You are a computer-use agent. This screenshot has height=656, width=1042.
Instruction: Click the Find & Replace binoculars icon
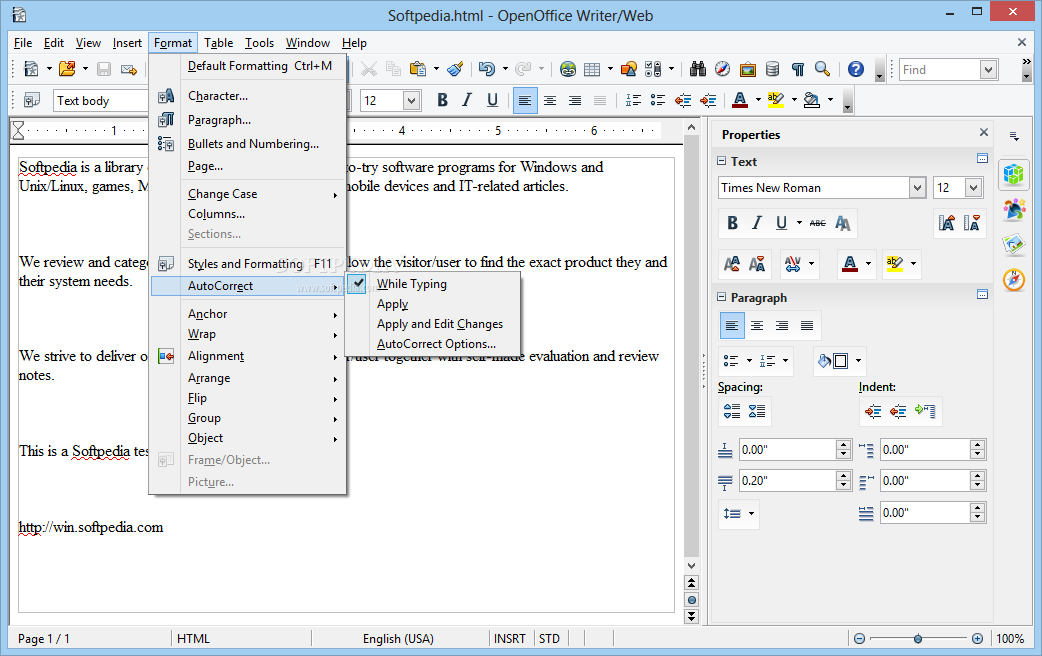698,69
